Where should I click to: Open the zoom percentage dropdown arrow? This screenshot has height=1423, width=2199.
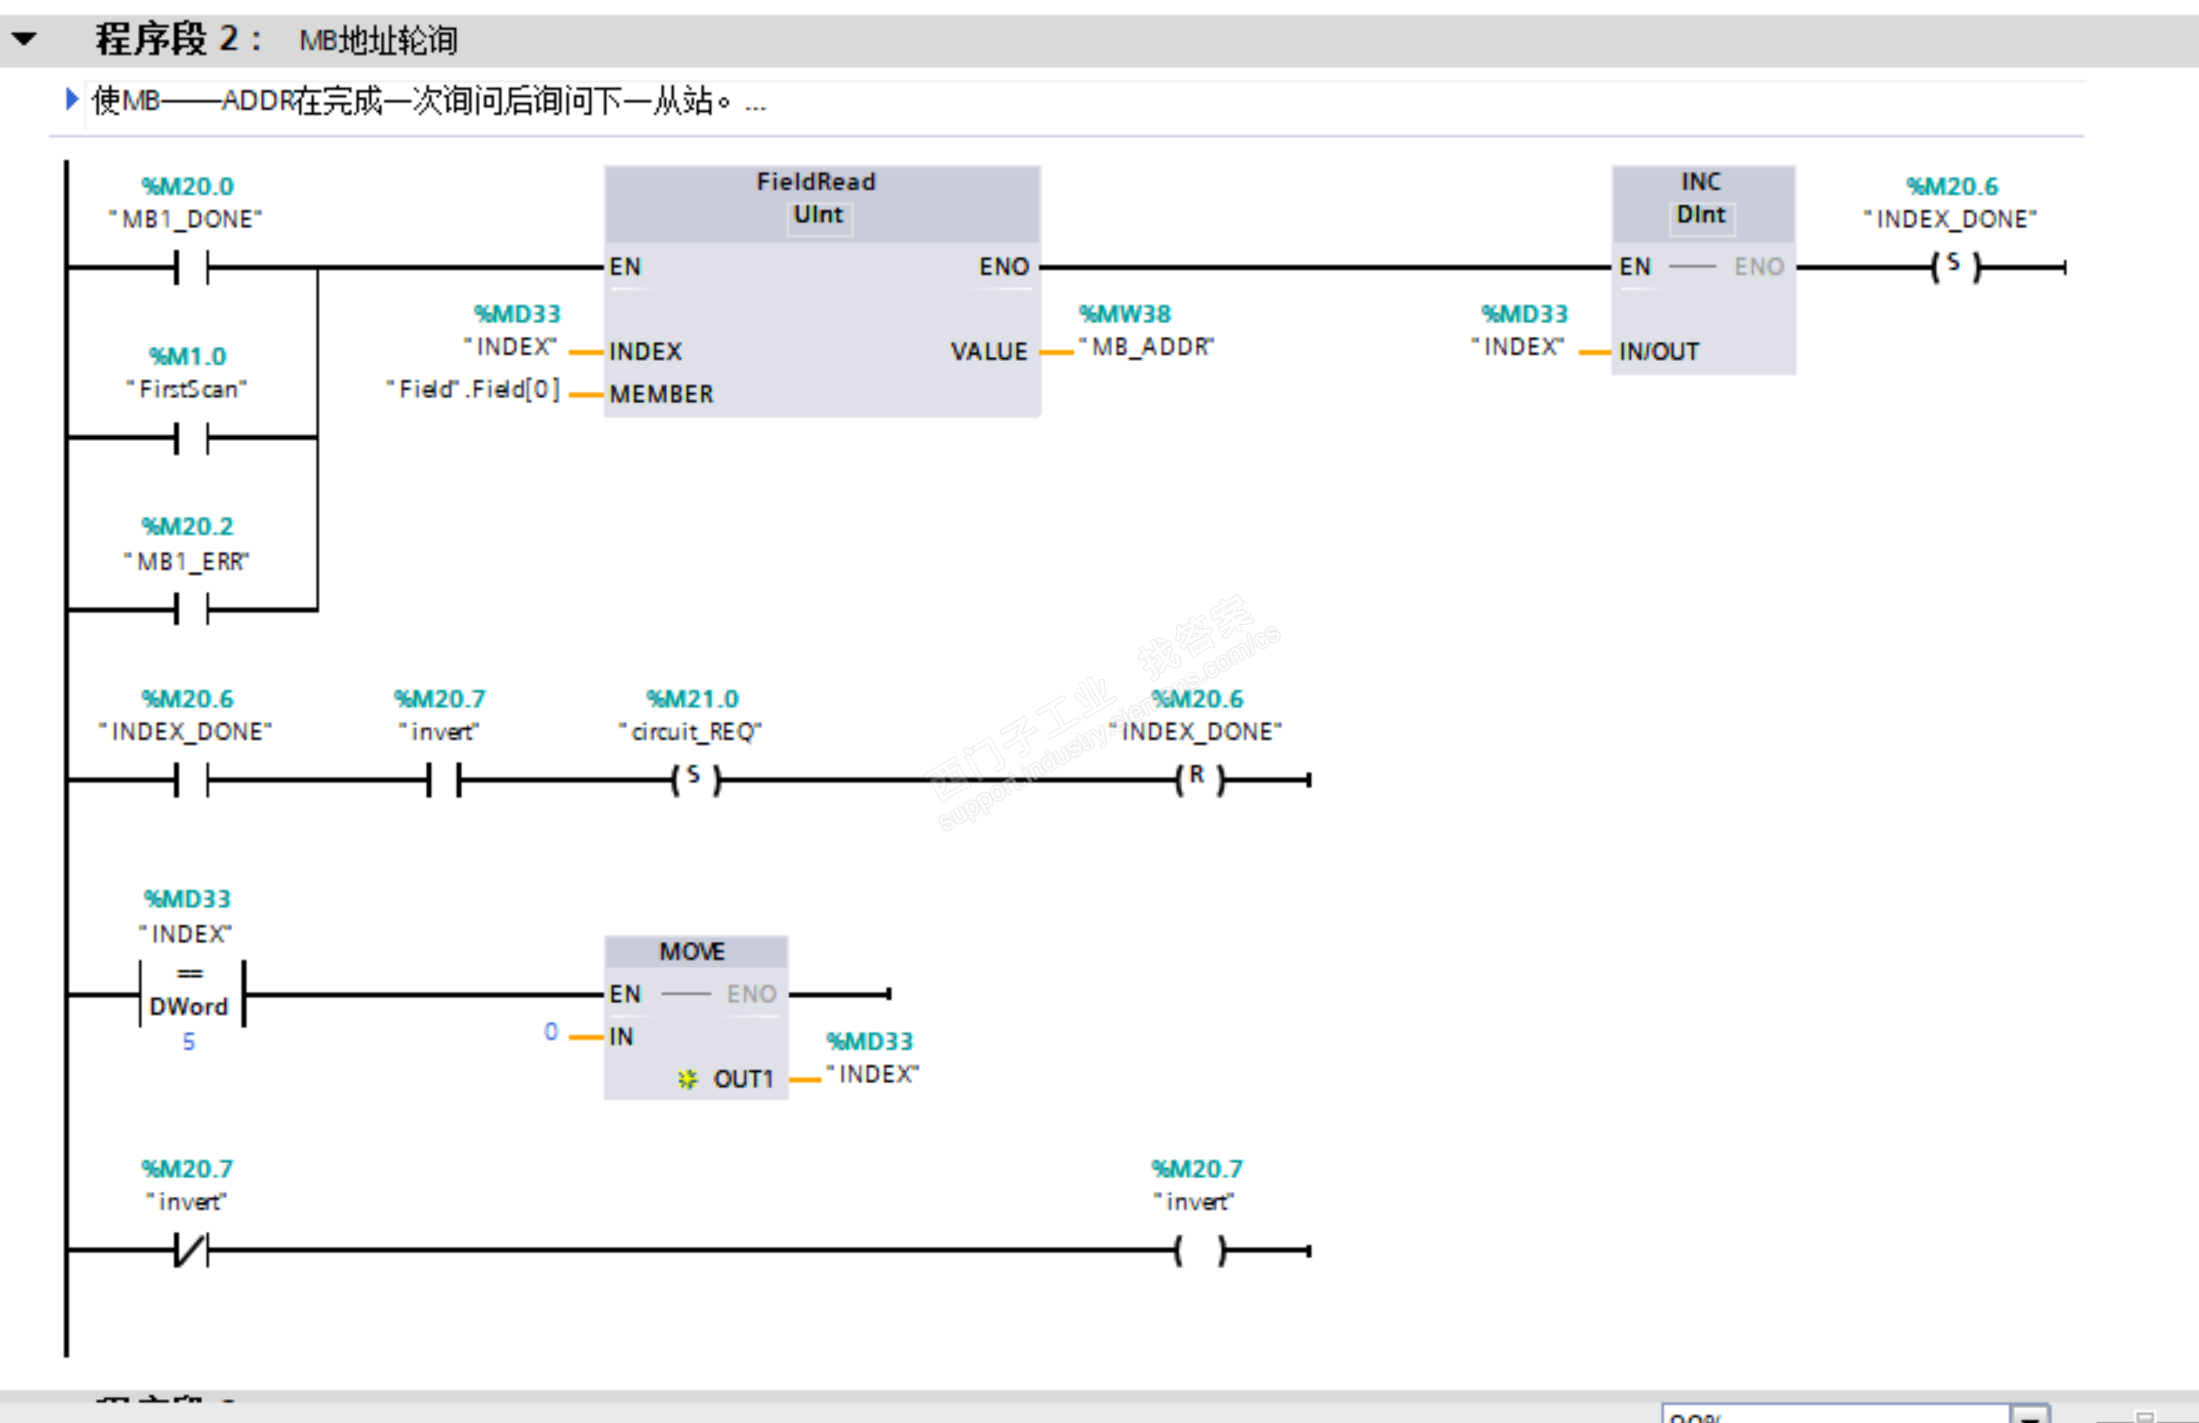tap(2029, 1414)
